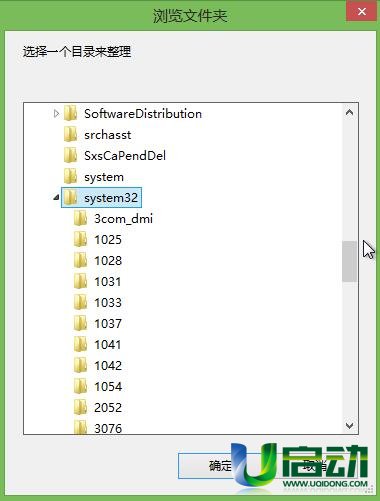Click the 3com_dmi folder icon
Screen dimensions: 380x501
[x=81, y=218]
